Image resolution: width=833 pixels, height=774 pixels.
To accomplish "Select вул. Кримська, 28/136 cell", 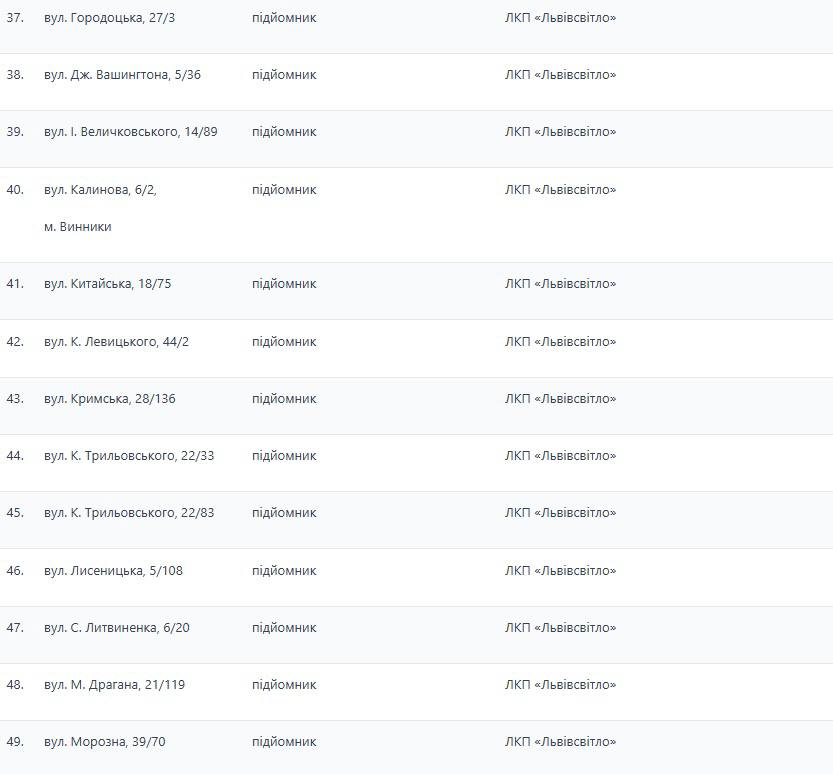I will coord(109,399).
